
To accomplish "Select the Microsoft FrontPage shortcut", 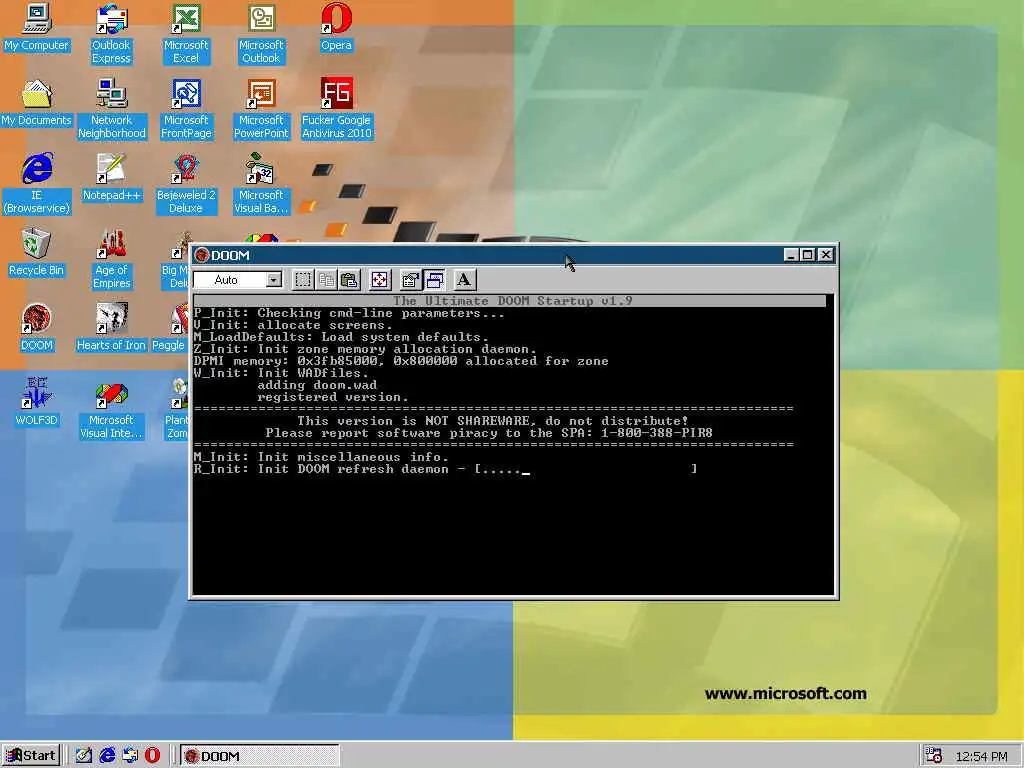I will tap(186, 109).
